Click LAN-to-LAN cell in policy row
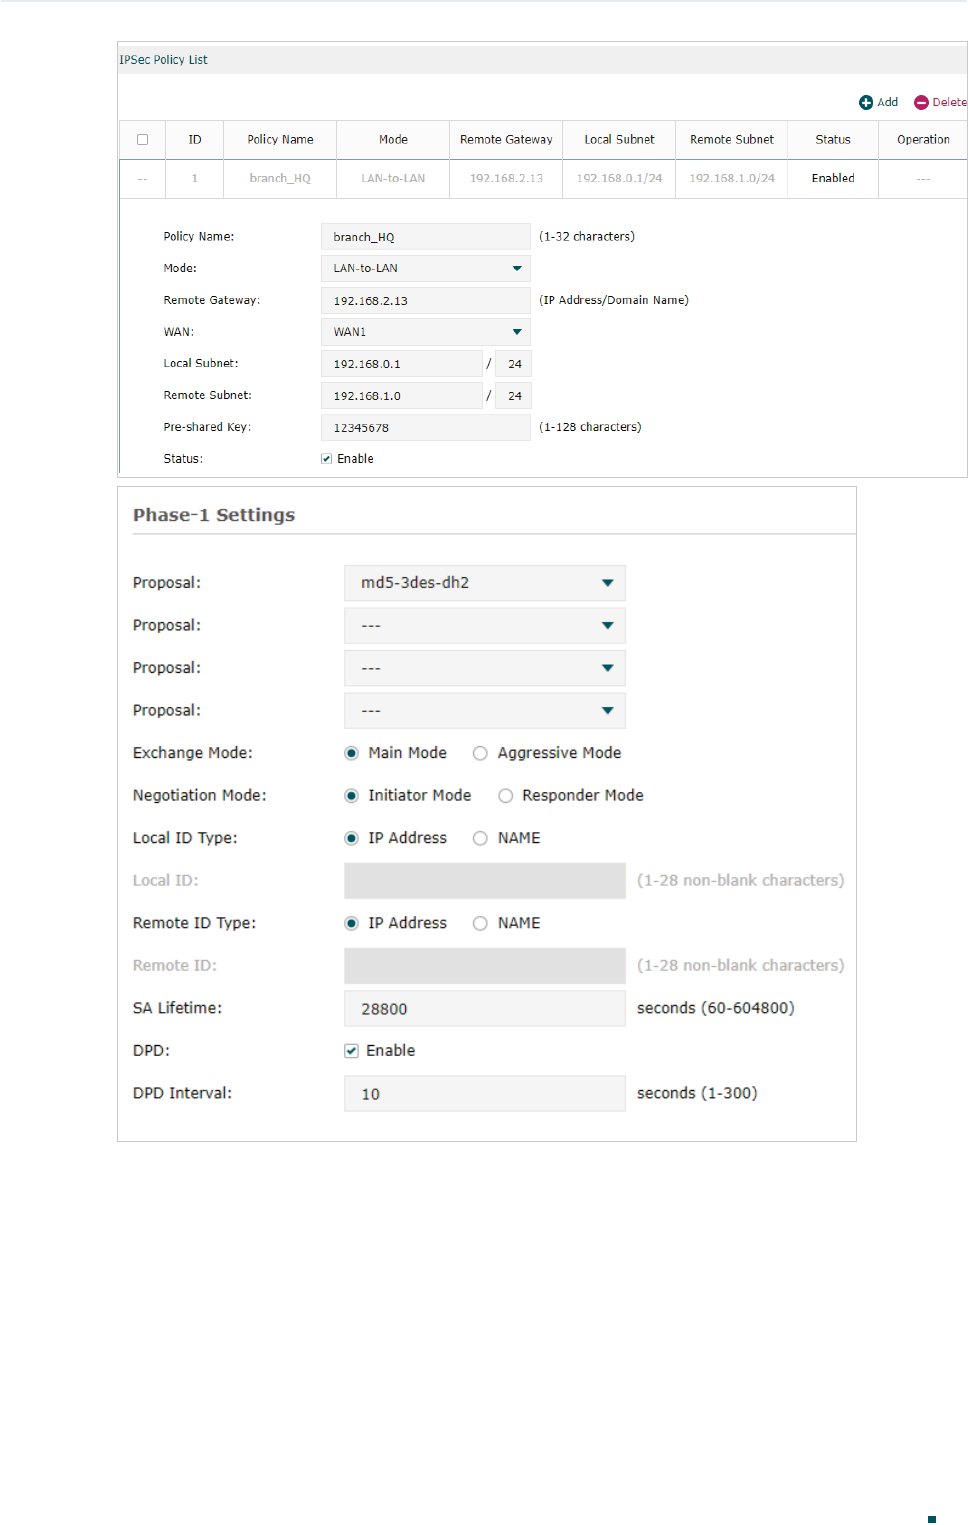Screen dimensions: 968x1525 tap(393, 178)
